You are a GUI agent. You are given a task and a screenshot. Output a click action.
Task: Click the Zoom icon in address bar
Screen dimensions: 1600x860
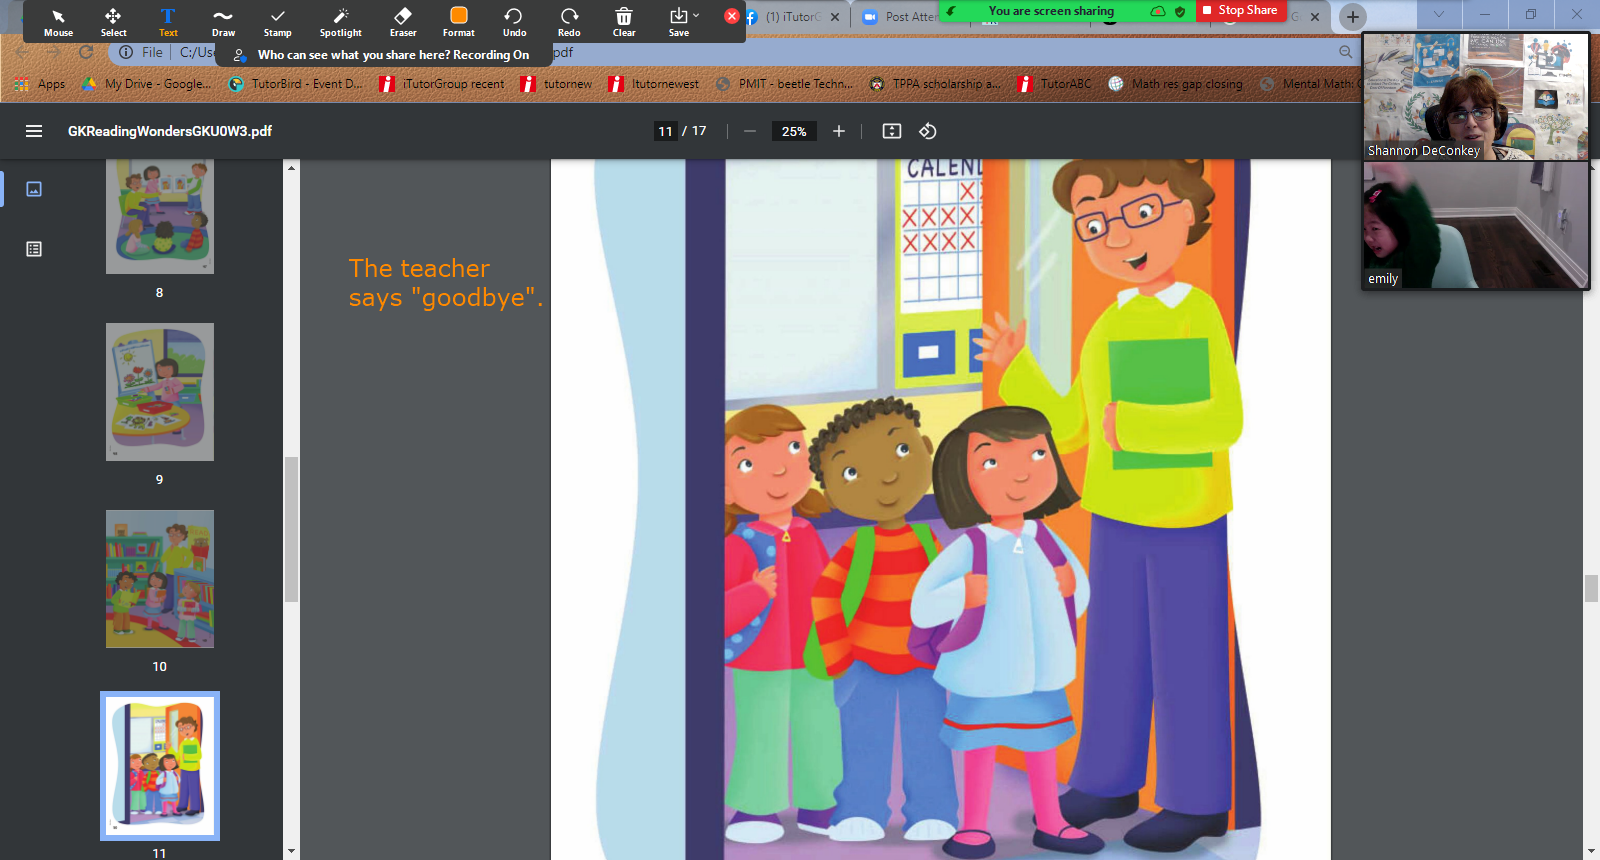[x=1346, y=52]
